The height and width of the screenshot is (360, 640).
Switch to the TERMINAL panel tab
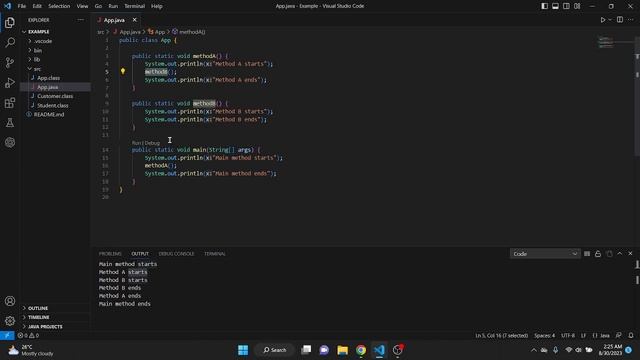(x=215, y=253)
